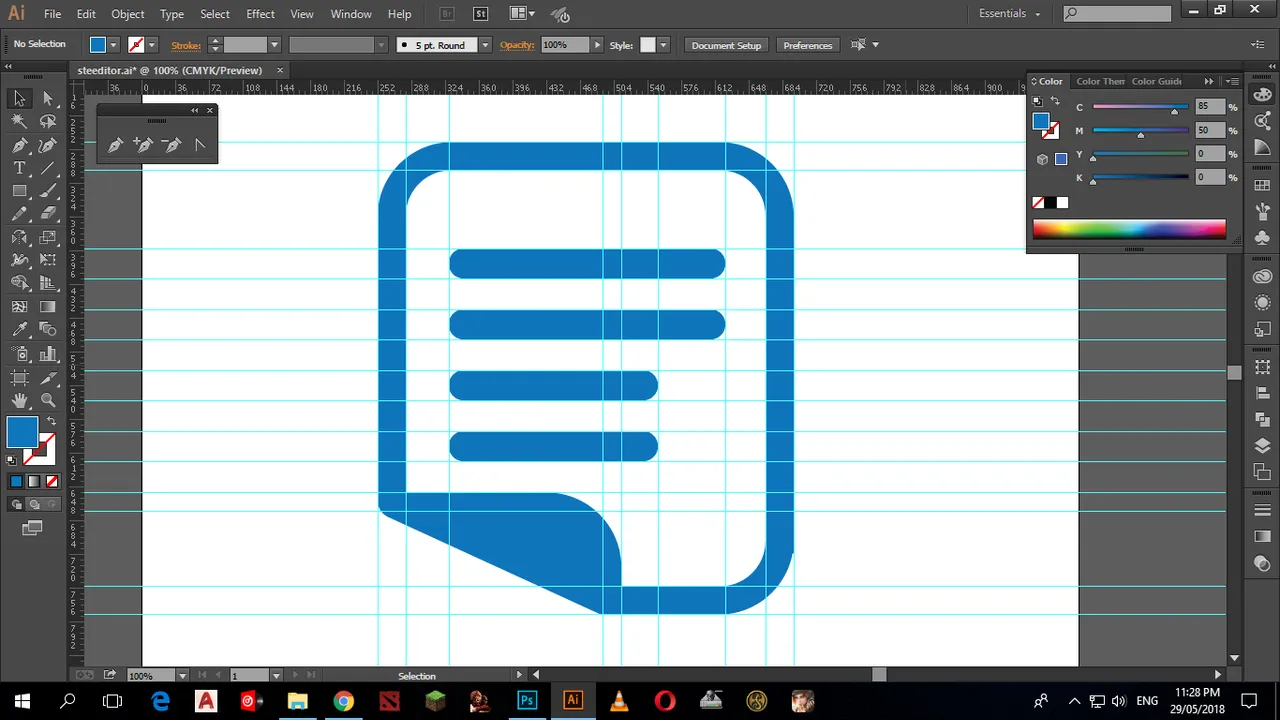Image resolution: width=1280 pixels, height=720 pixels.
Task: Select the Scale tool
Action: pos(47,237)
